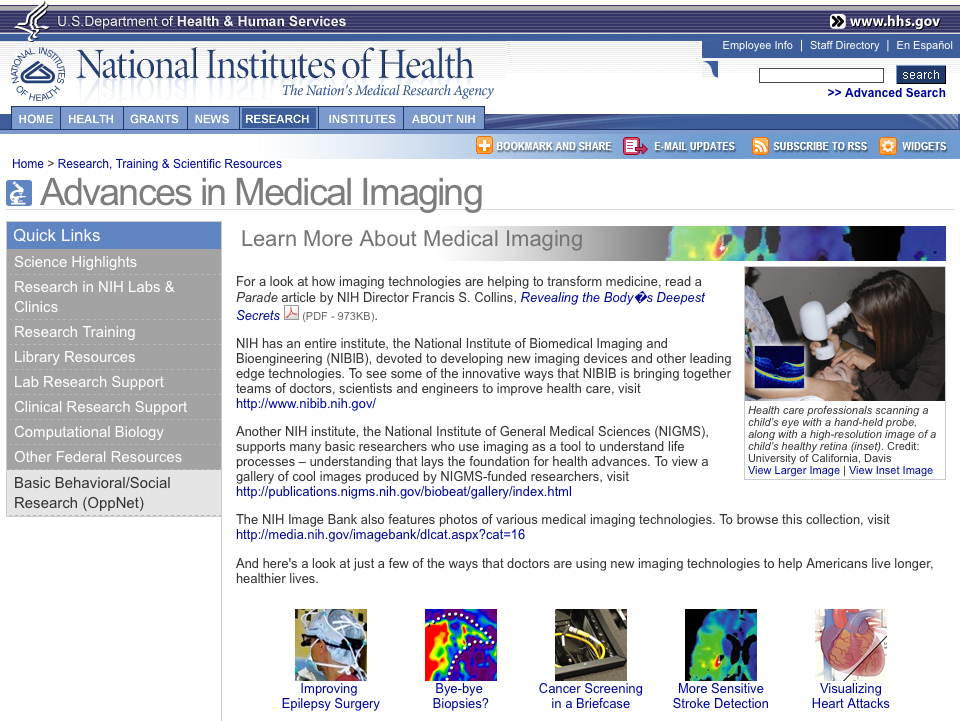Click the NIH logo emblem
Screen dimensions: 960x721
pyautogui.click(x=38, y=72)
